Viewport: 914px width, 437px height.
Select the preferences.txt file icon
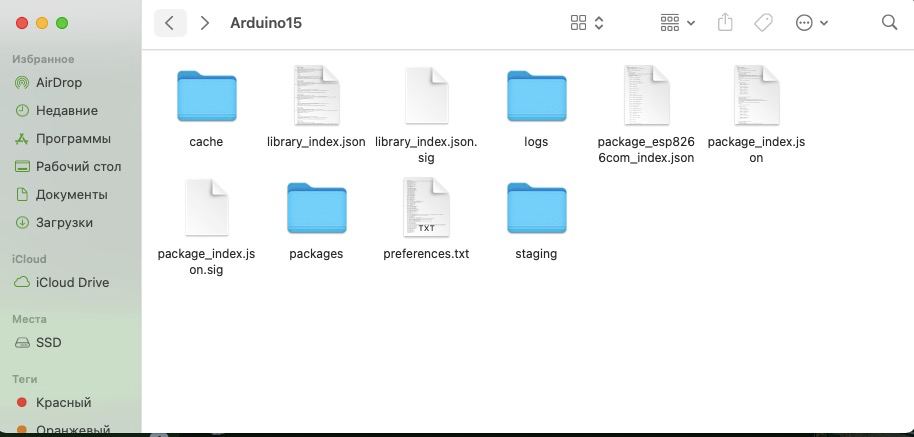tap(427, 207)
